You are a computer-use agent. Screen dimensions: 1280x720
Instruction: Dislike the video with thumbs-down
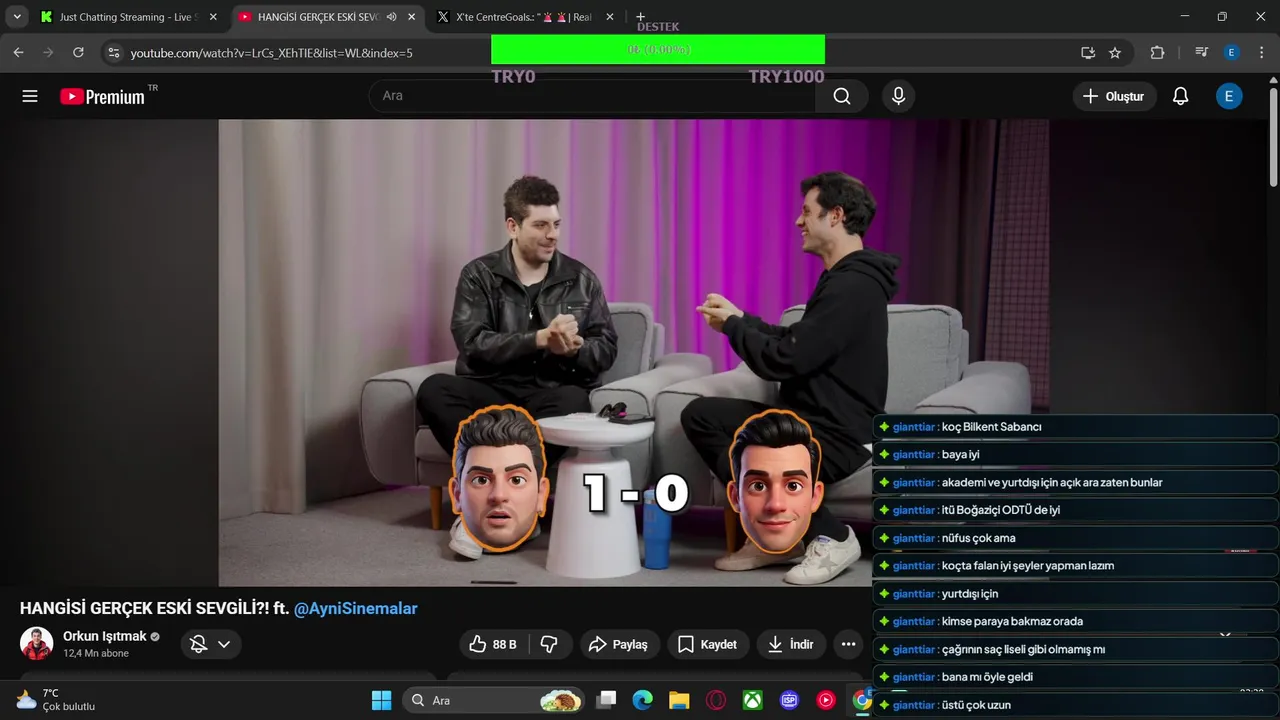click(x=549, y=645)
